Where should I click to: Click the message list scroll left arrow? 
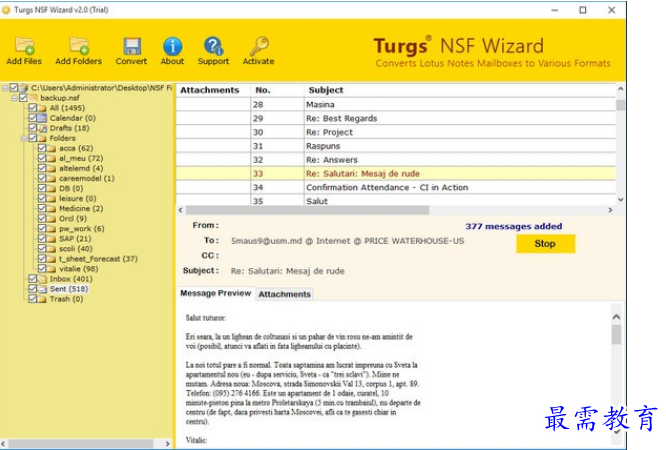click(181, 210)
